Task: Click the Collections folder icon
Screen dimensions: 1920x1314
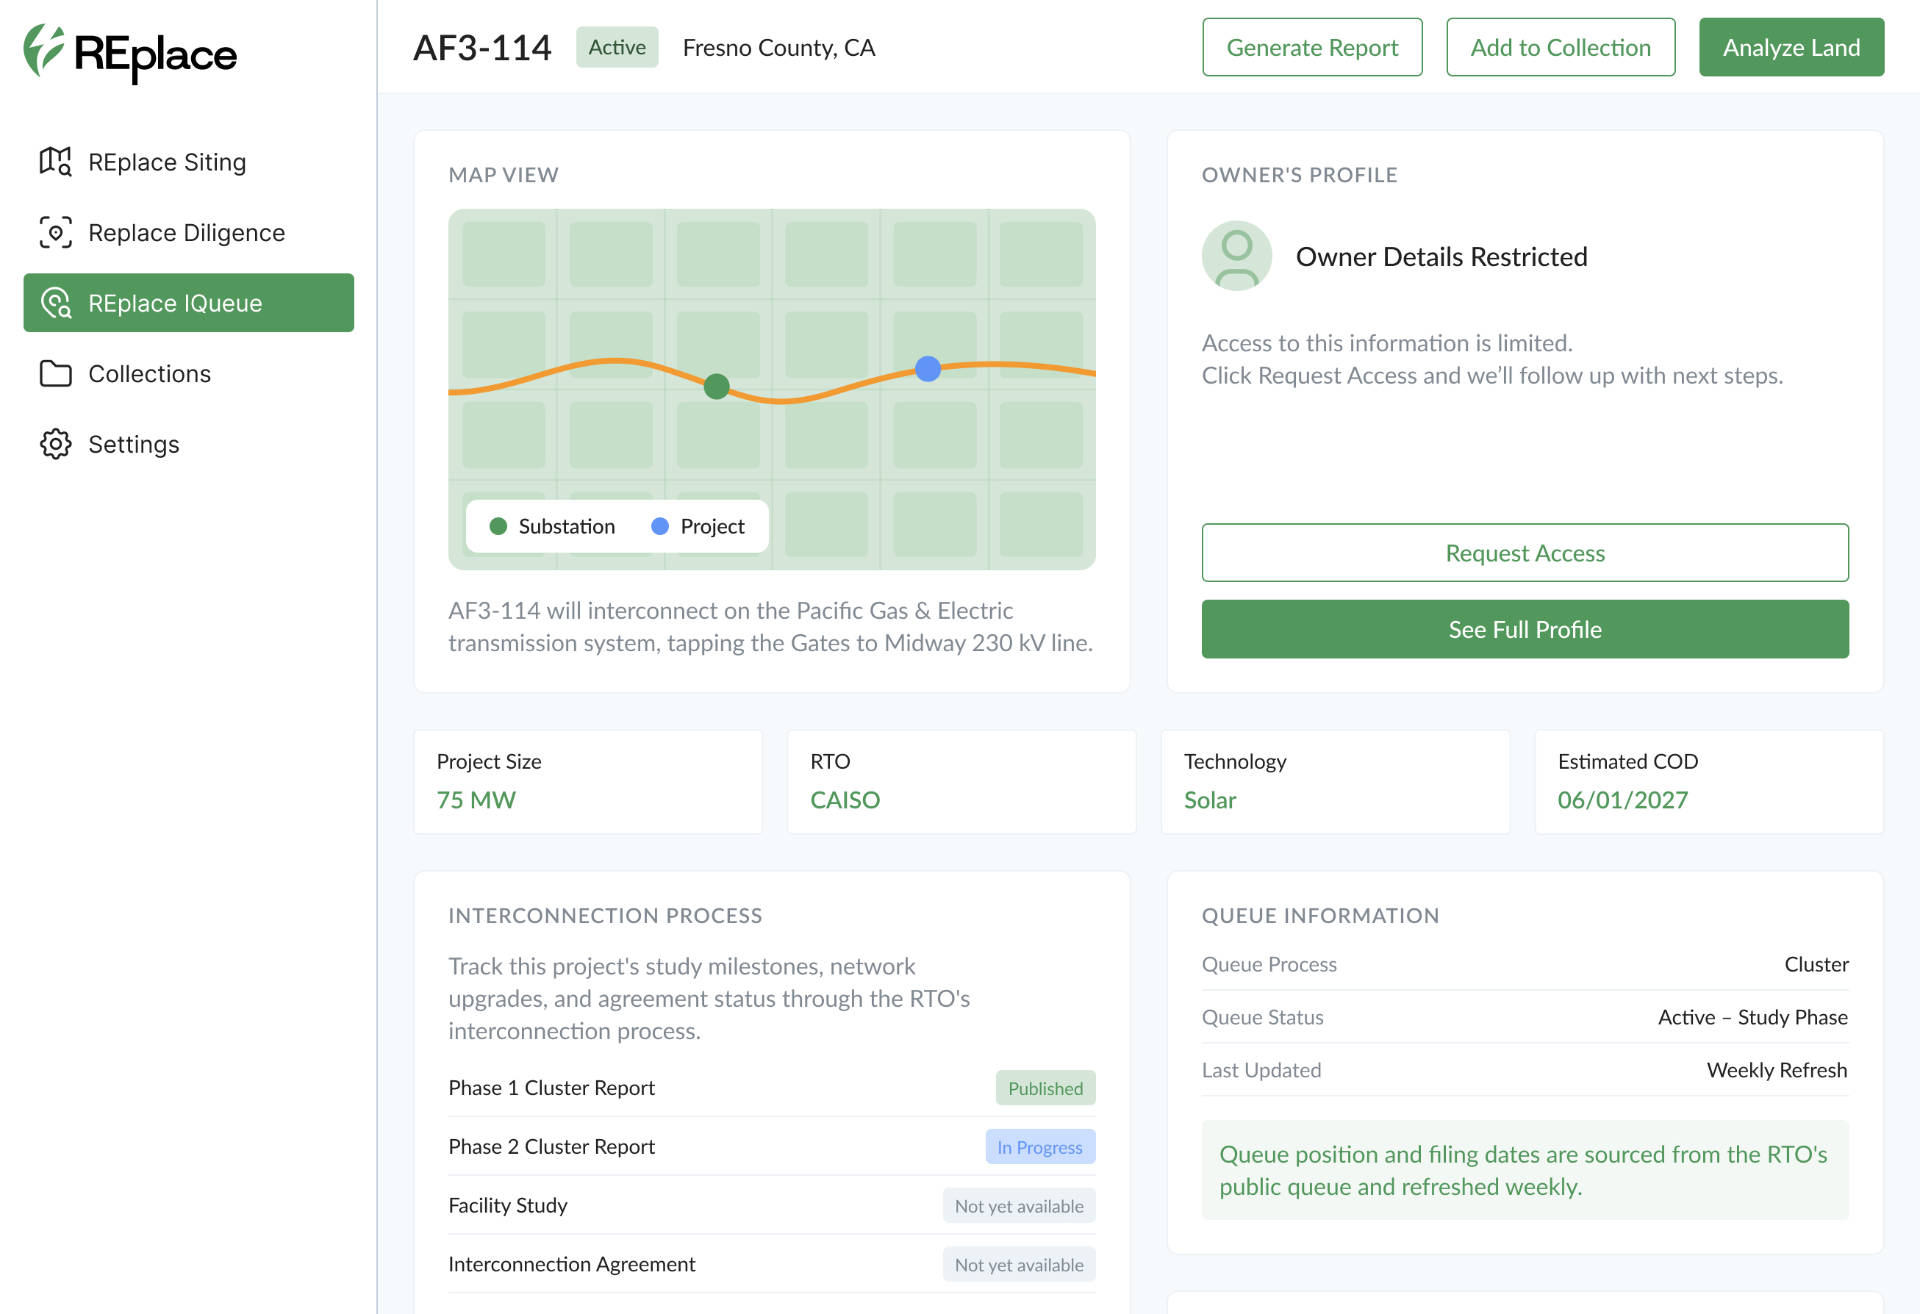Action: 55,373
